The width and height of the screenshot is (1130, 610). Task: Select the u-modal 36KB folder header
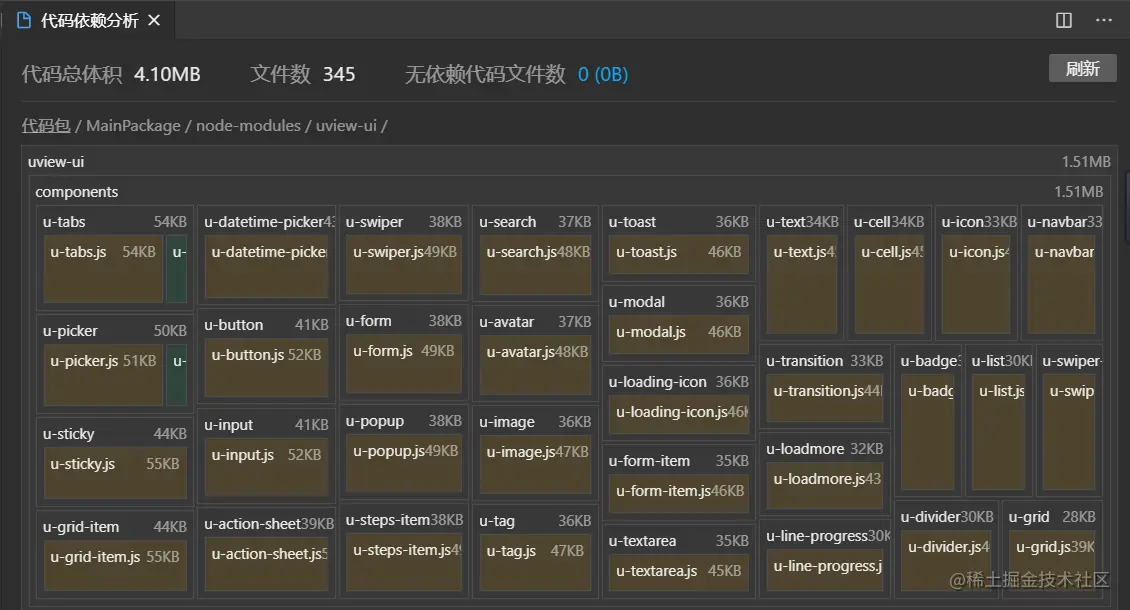click(678, 301)
